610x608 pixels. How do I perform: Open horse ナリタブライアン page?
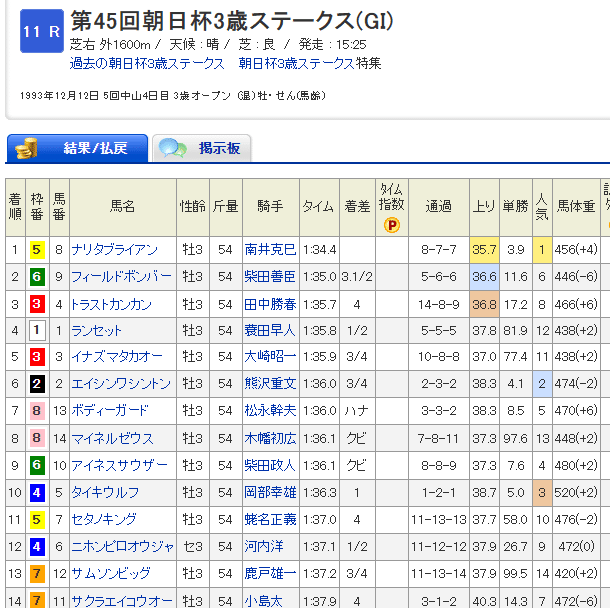click(114, 249)
